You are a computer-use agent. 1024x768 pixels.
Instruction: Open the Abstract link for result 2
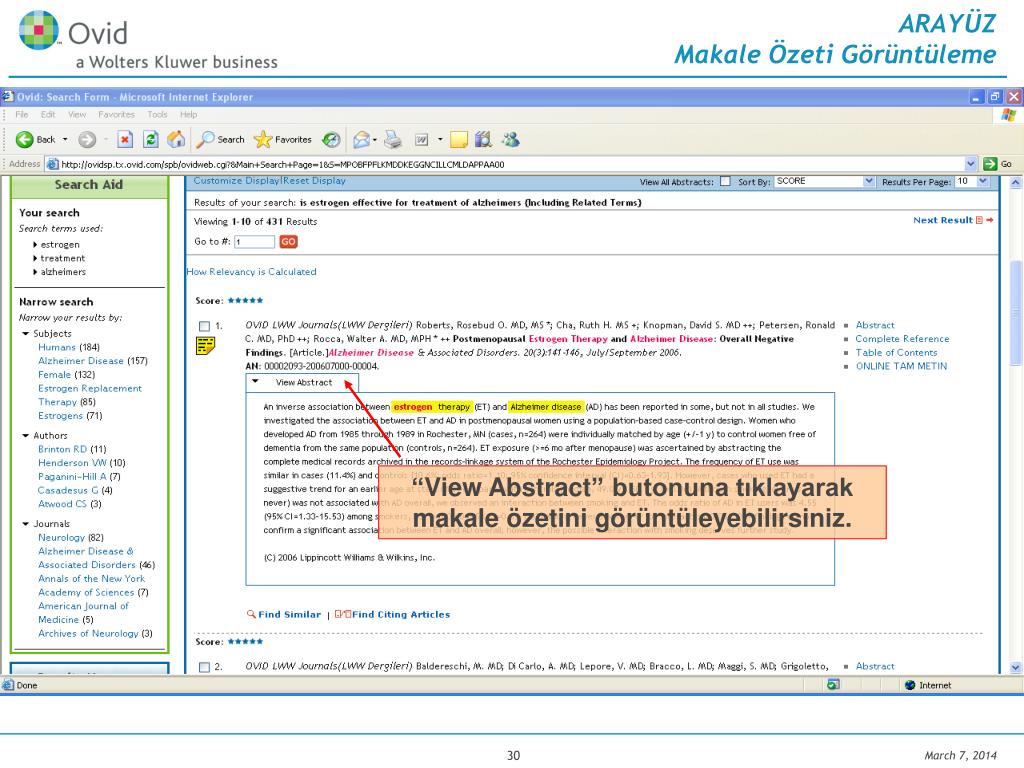point(874,666)
